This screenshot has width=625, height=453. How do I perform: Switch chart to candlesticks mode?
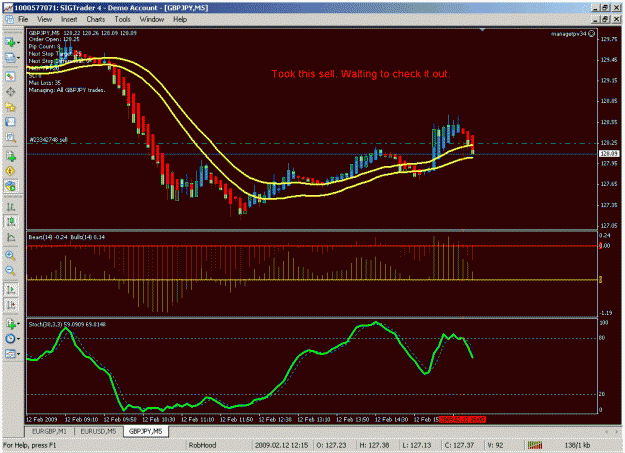pyautogui.click(x=10, y=222)
